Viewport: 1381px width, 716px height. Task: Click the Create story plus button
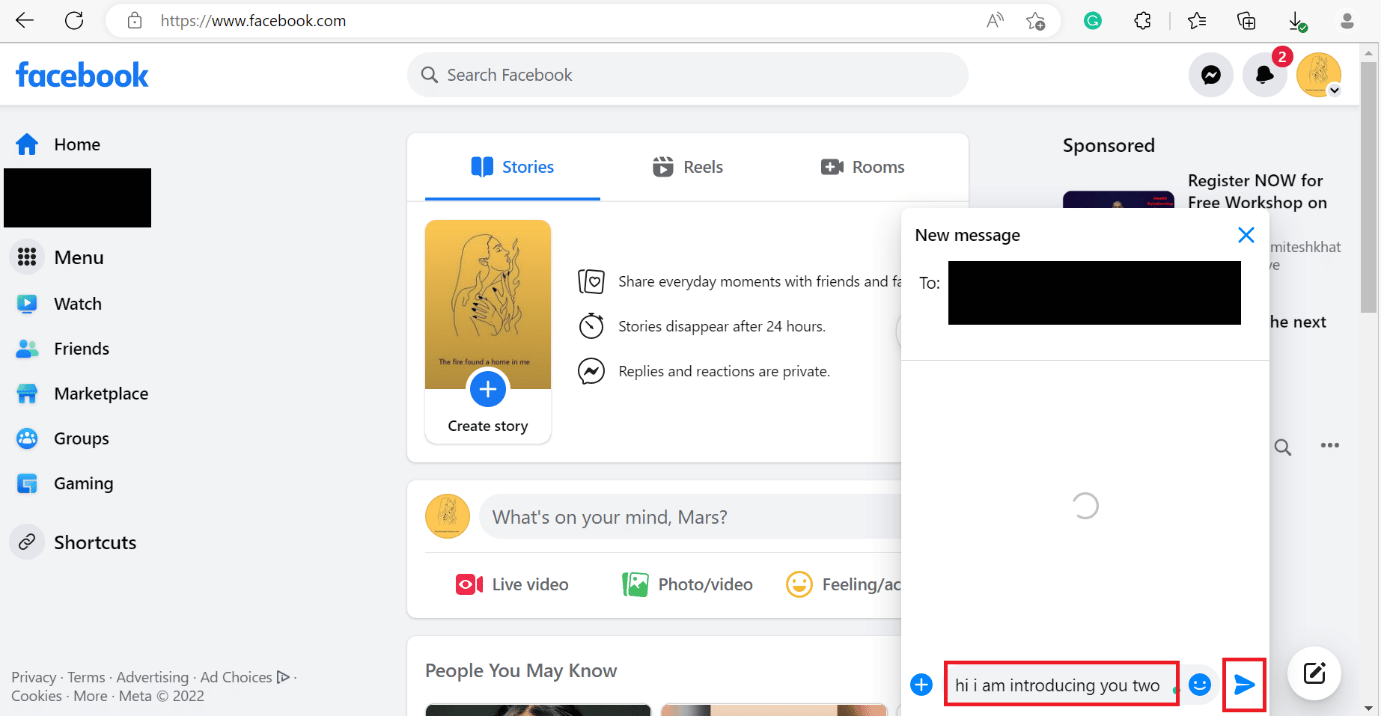point(488,389)
